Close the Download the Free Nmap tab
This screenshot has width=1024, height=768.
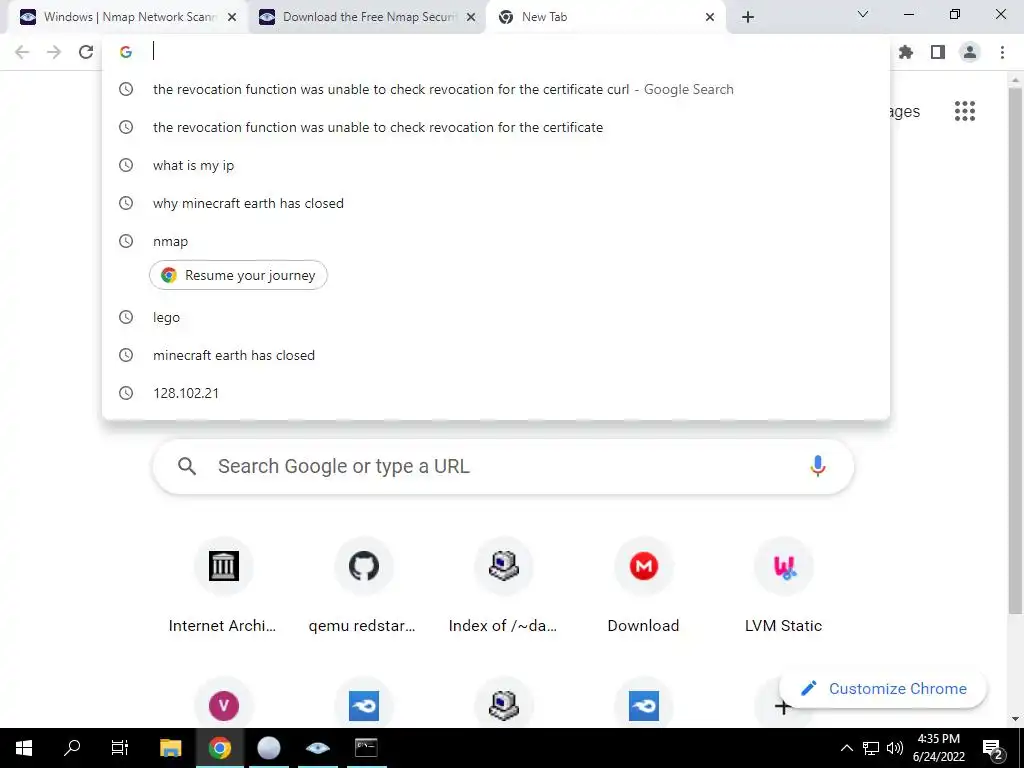pos(471,17)
